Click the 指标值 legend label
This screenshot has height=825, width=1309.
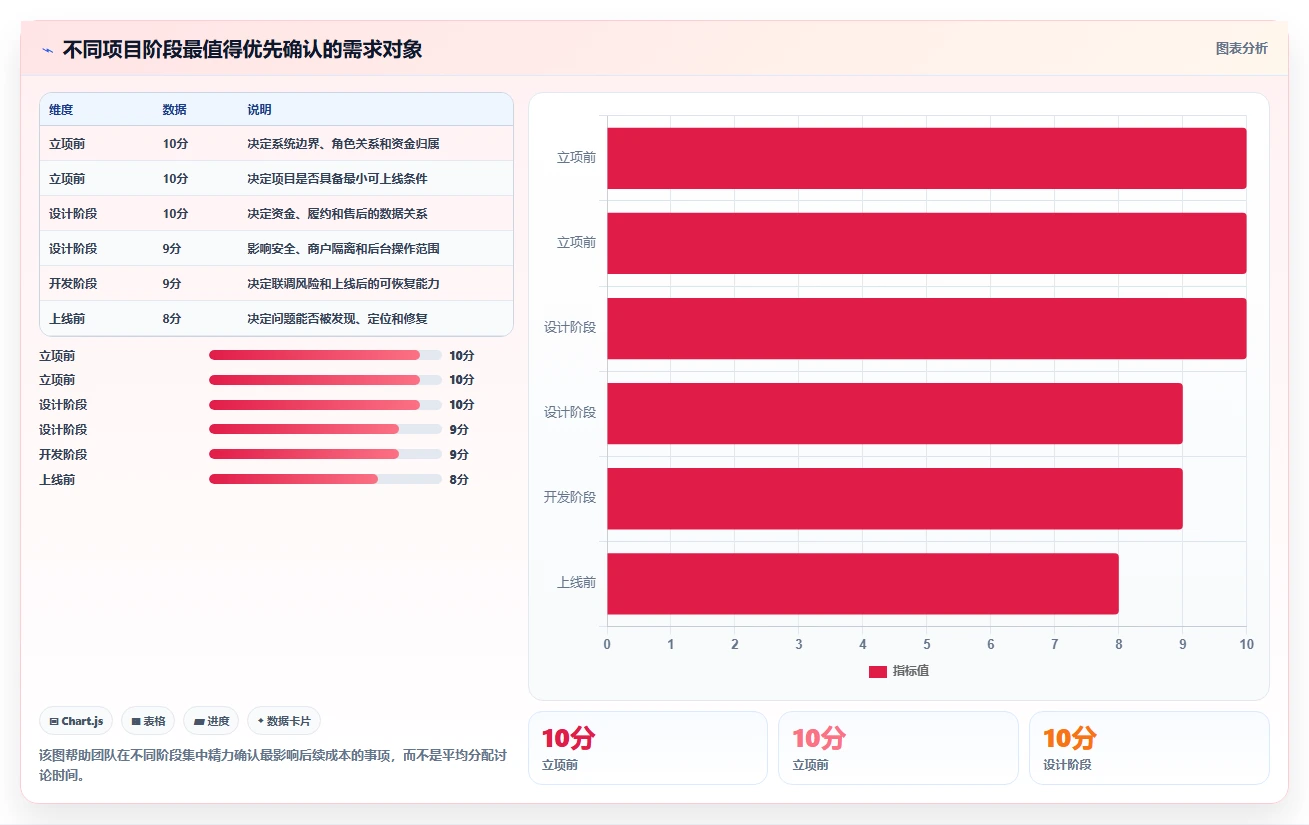coord(911,671)
